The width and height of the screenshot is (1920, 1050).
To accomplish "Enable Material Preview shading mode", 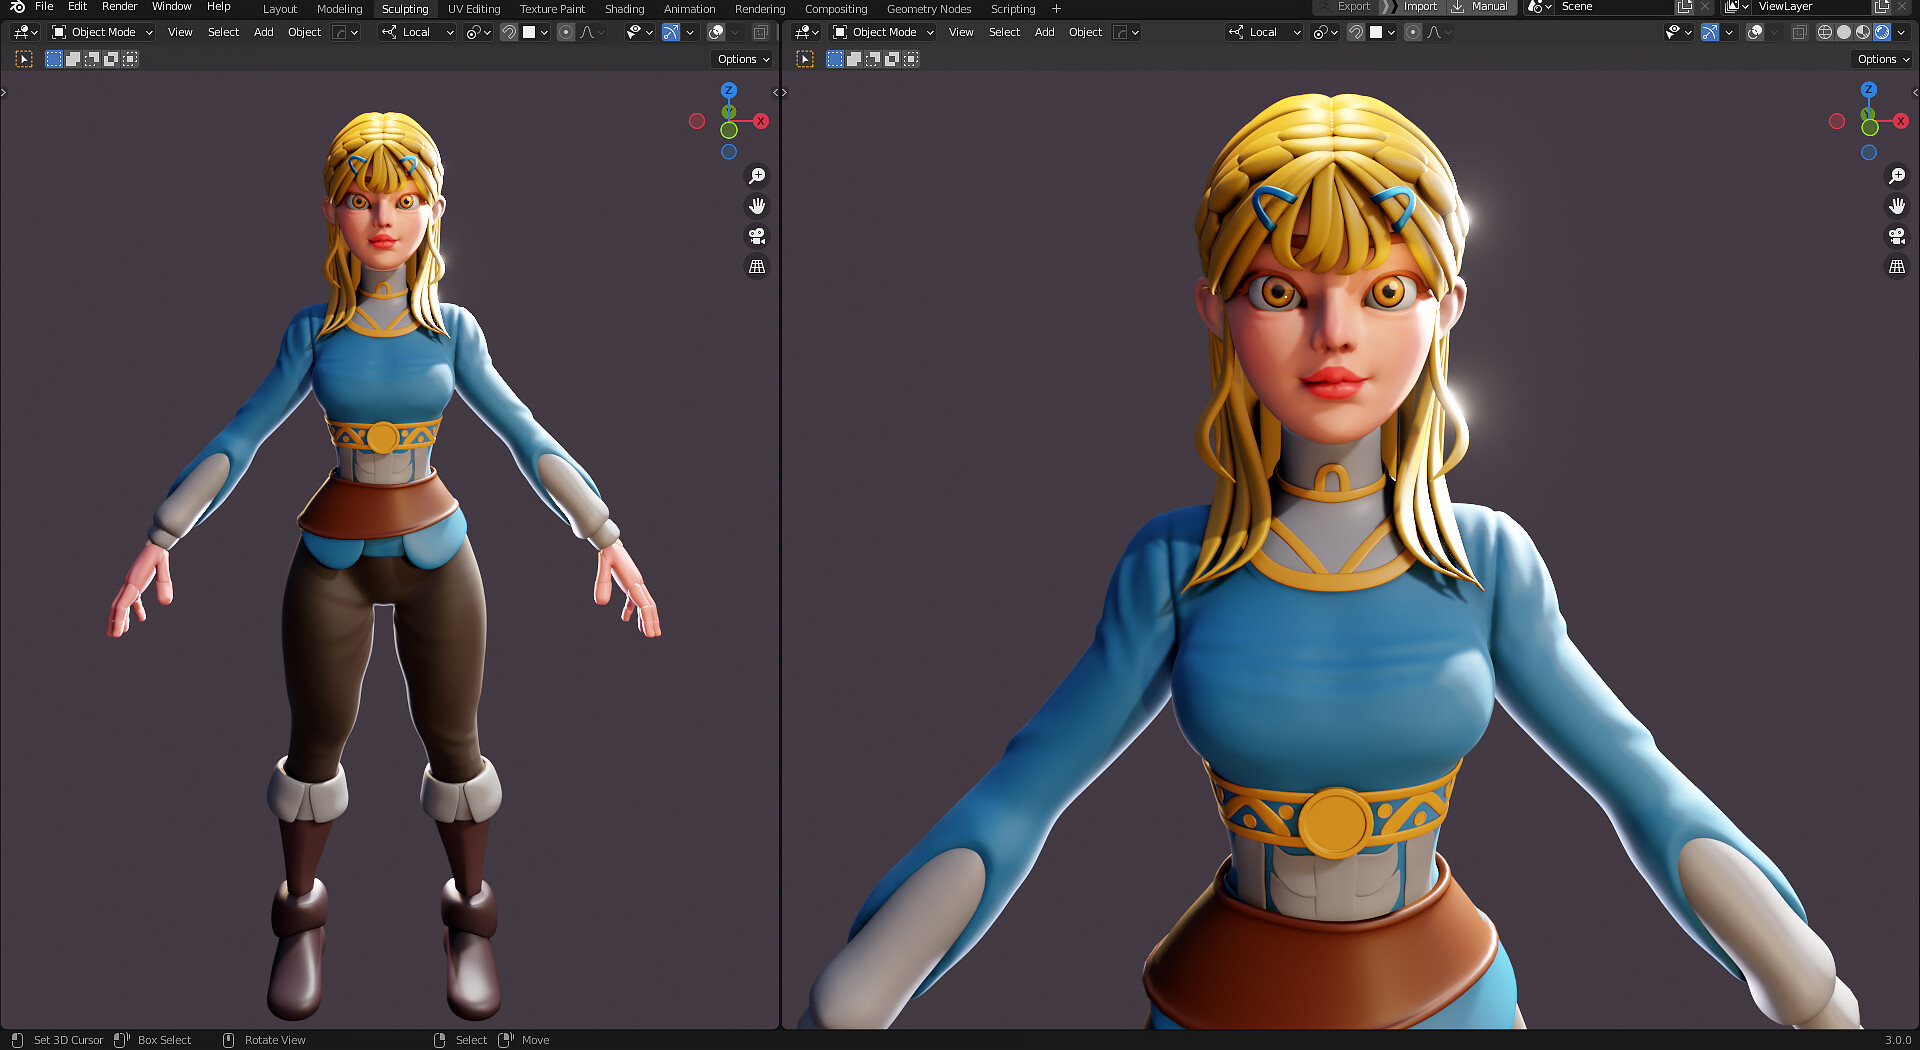I will point(1861,32).
